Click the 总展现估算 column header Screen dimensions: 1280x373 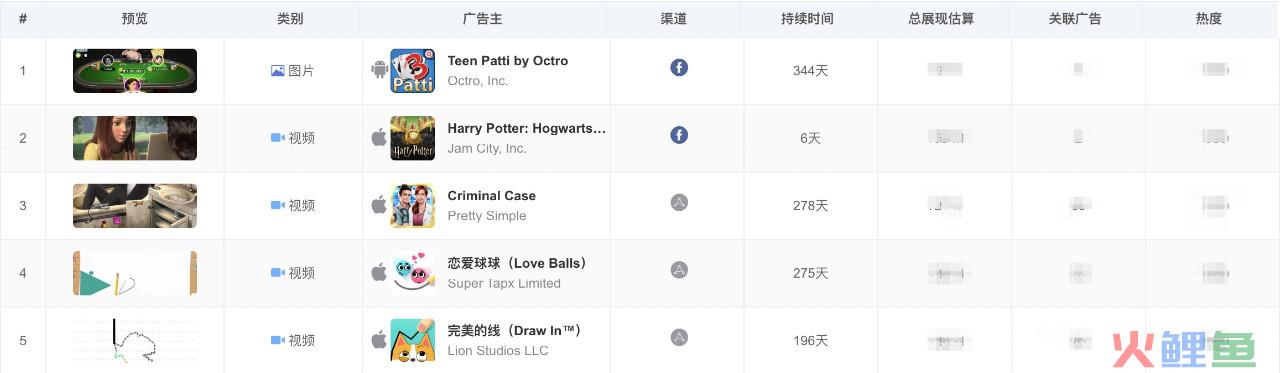[x=941, y=19]
